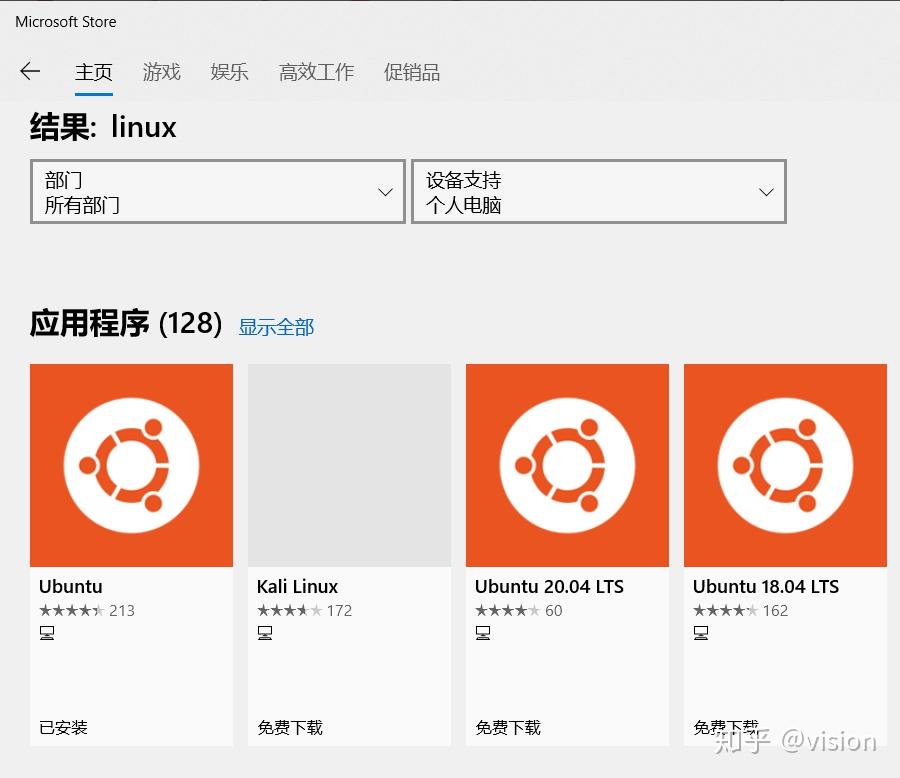Switch to the 高效工作 productivity tab
900x778 pixels.
click(316, 72)
